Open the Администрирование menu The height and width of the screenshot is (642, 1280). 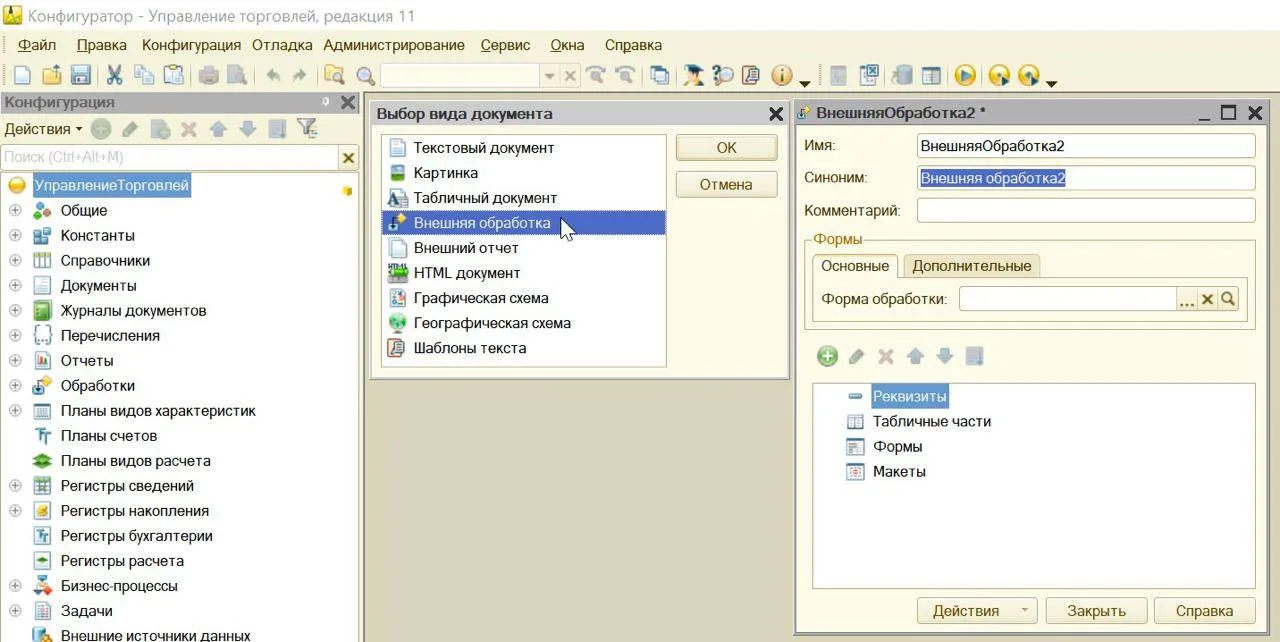coord(394,45)
